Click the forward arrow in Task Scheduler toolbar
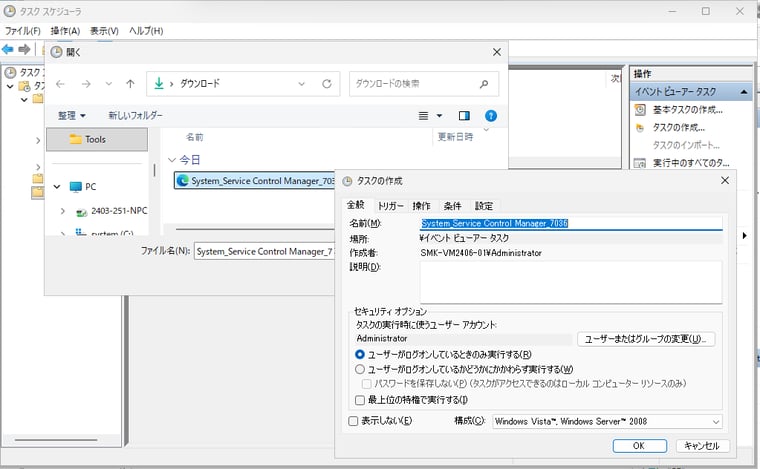The width and height of the screenshot is (760, 469). (x=24, y=49)
